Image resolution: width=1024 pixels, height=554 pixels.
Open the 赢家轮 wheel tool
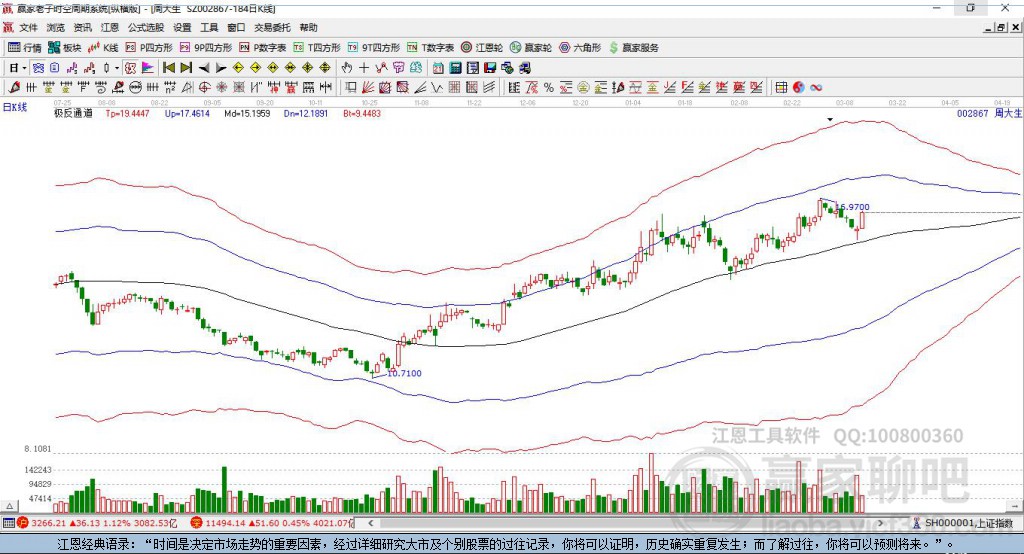[x=531, y=48]
